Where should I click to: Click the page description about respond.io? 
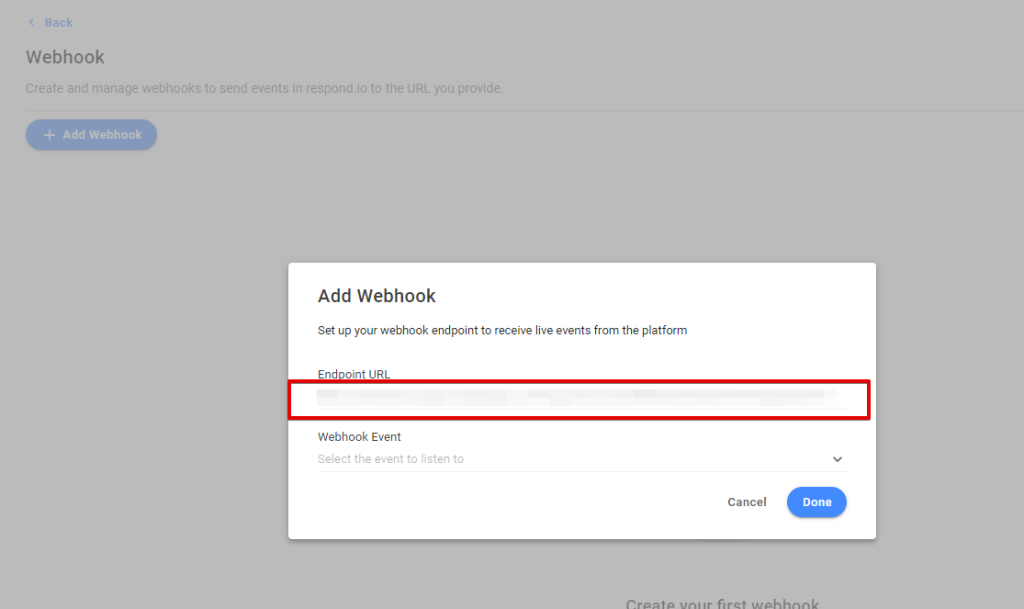click(264, 88)
